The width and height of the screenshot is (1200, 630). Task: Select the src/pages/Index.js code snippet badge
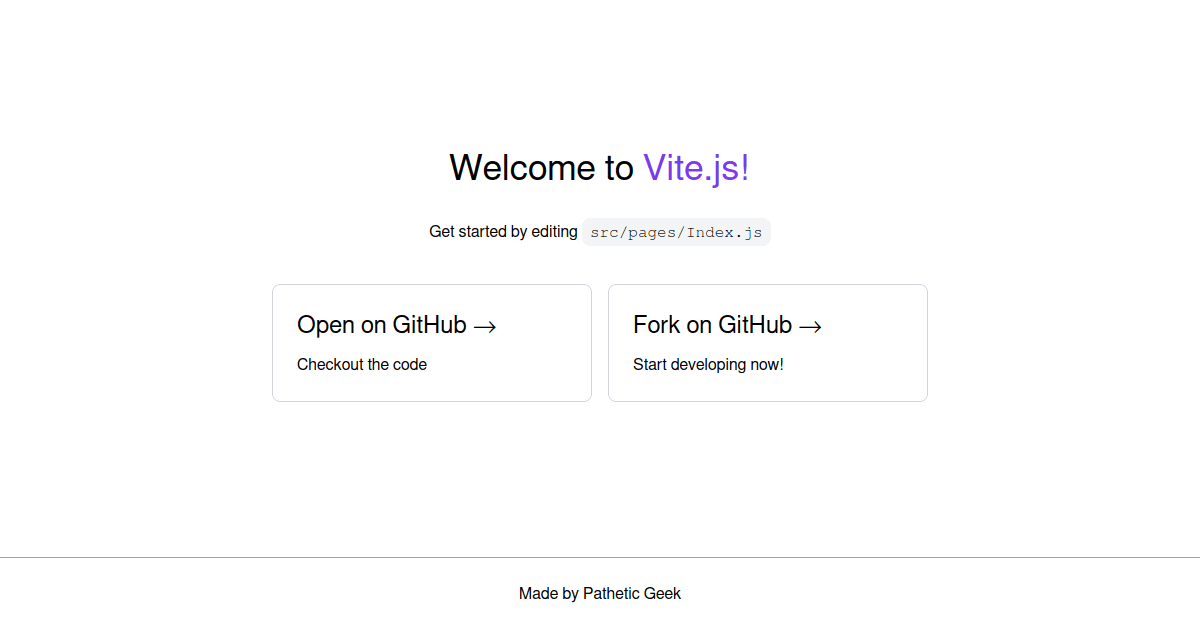[x=676, y=231]
